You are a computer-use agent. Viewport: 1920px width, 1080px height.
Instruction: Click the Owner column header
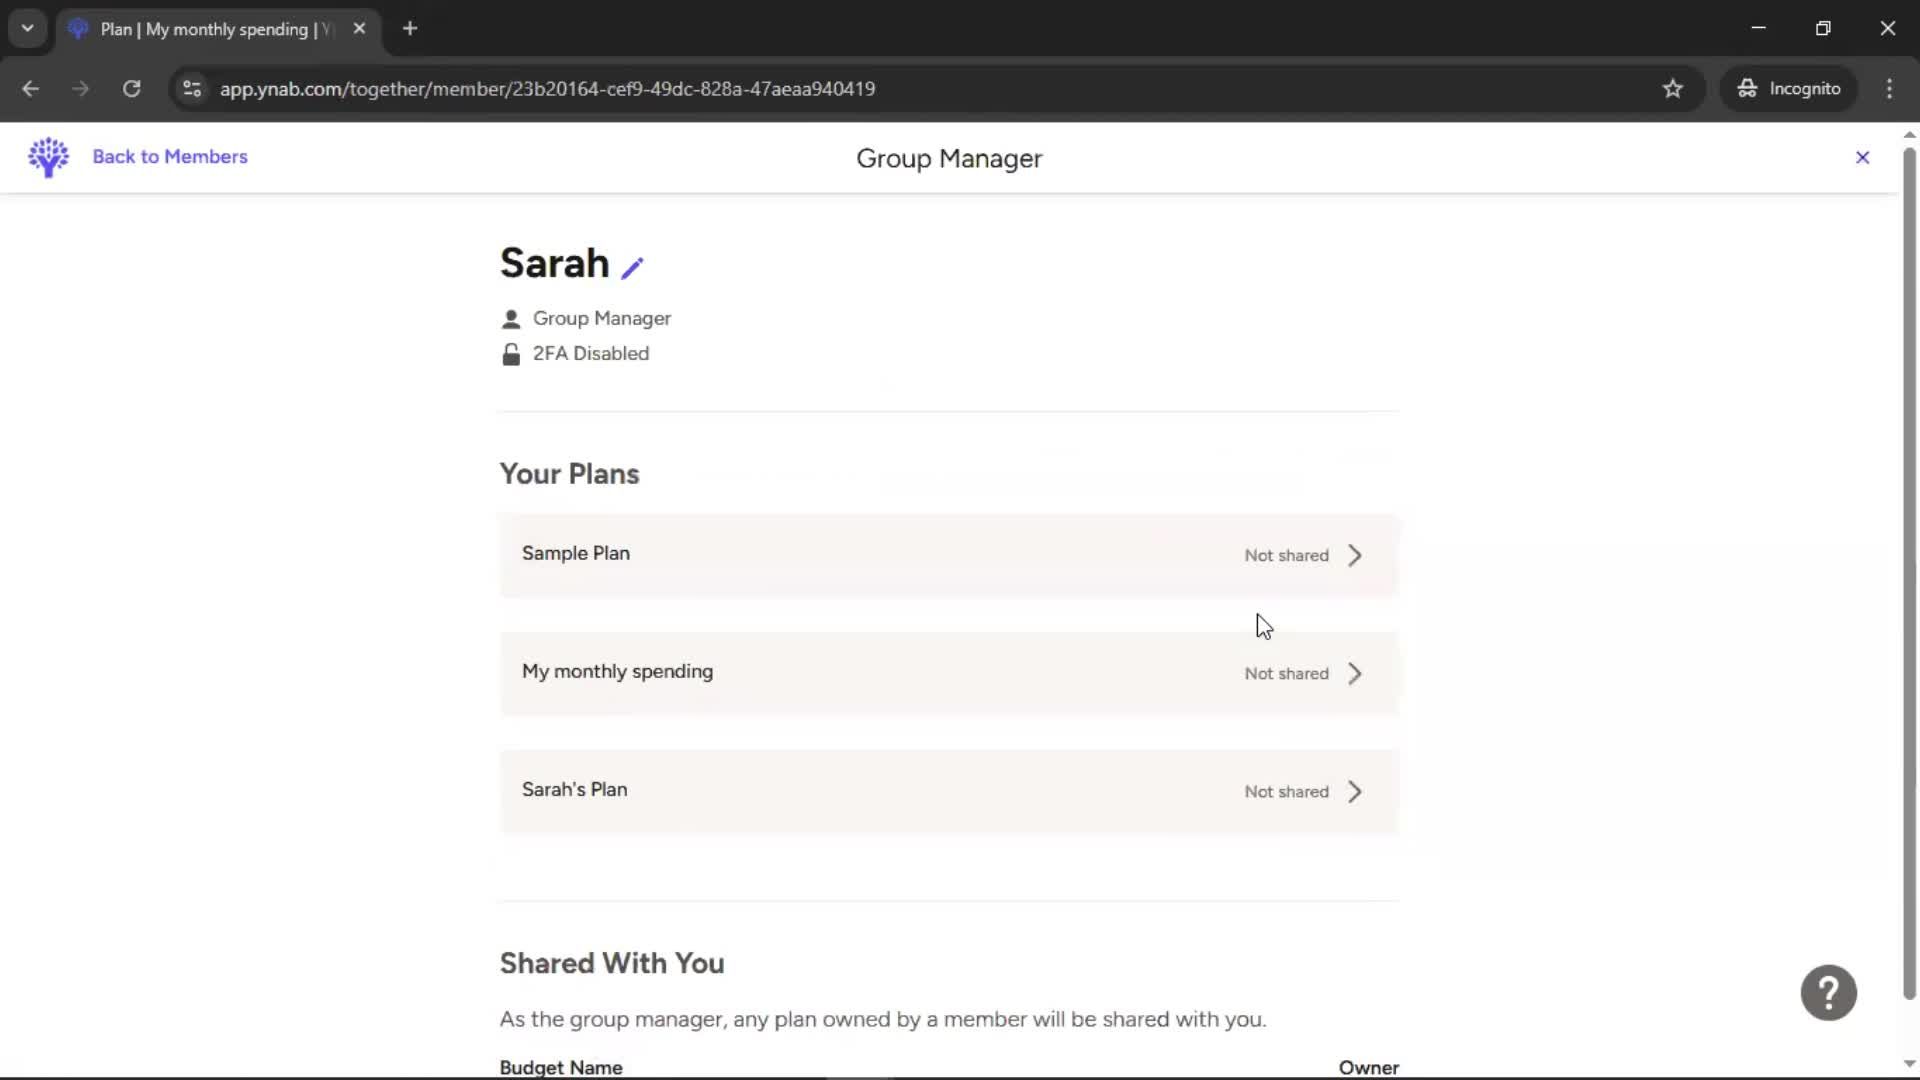1368,1067
